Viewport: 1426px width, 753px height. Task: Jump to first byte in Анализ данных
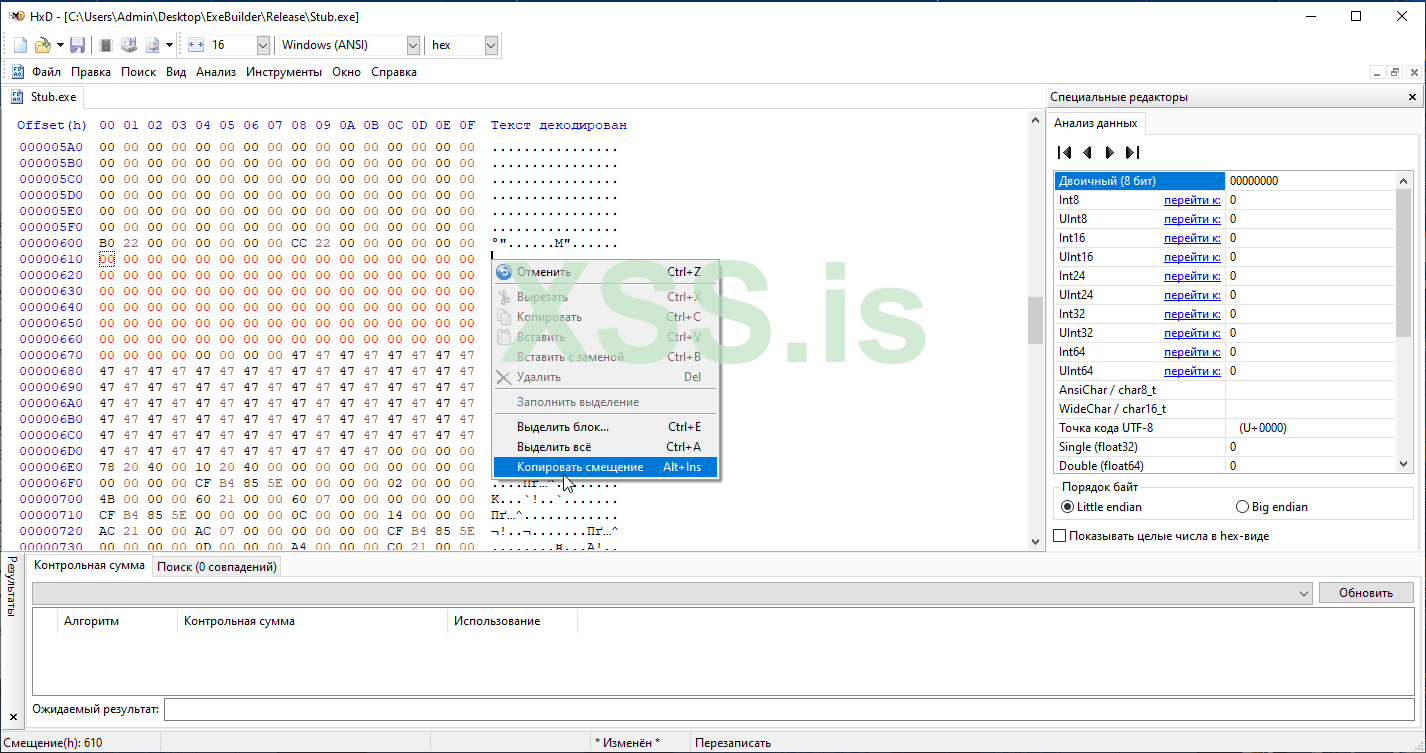point(1065,153)
